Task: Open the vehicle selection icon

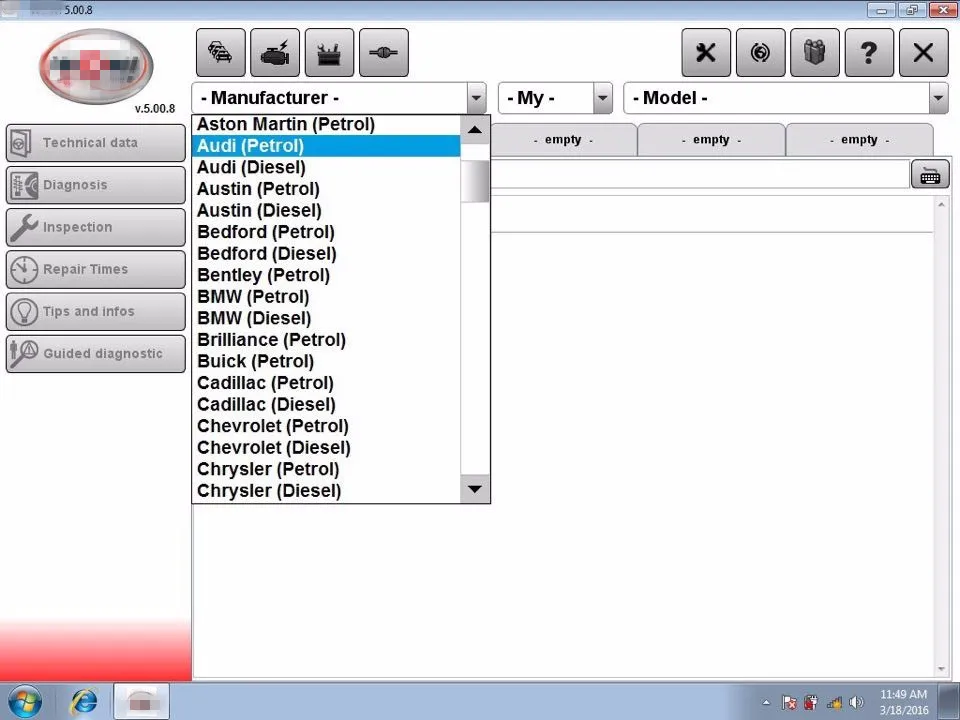Action: [220, 52]
